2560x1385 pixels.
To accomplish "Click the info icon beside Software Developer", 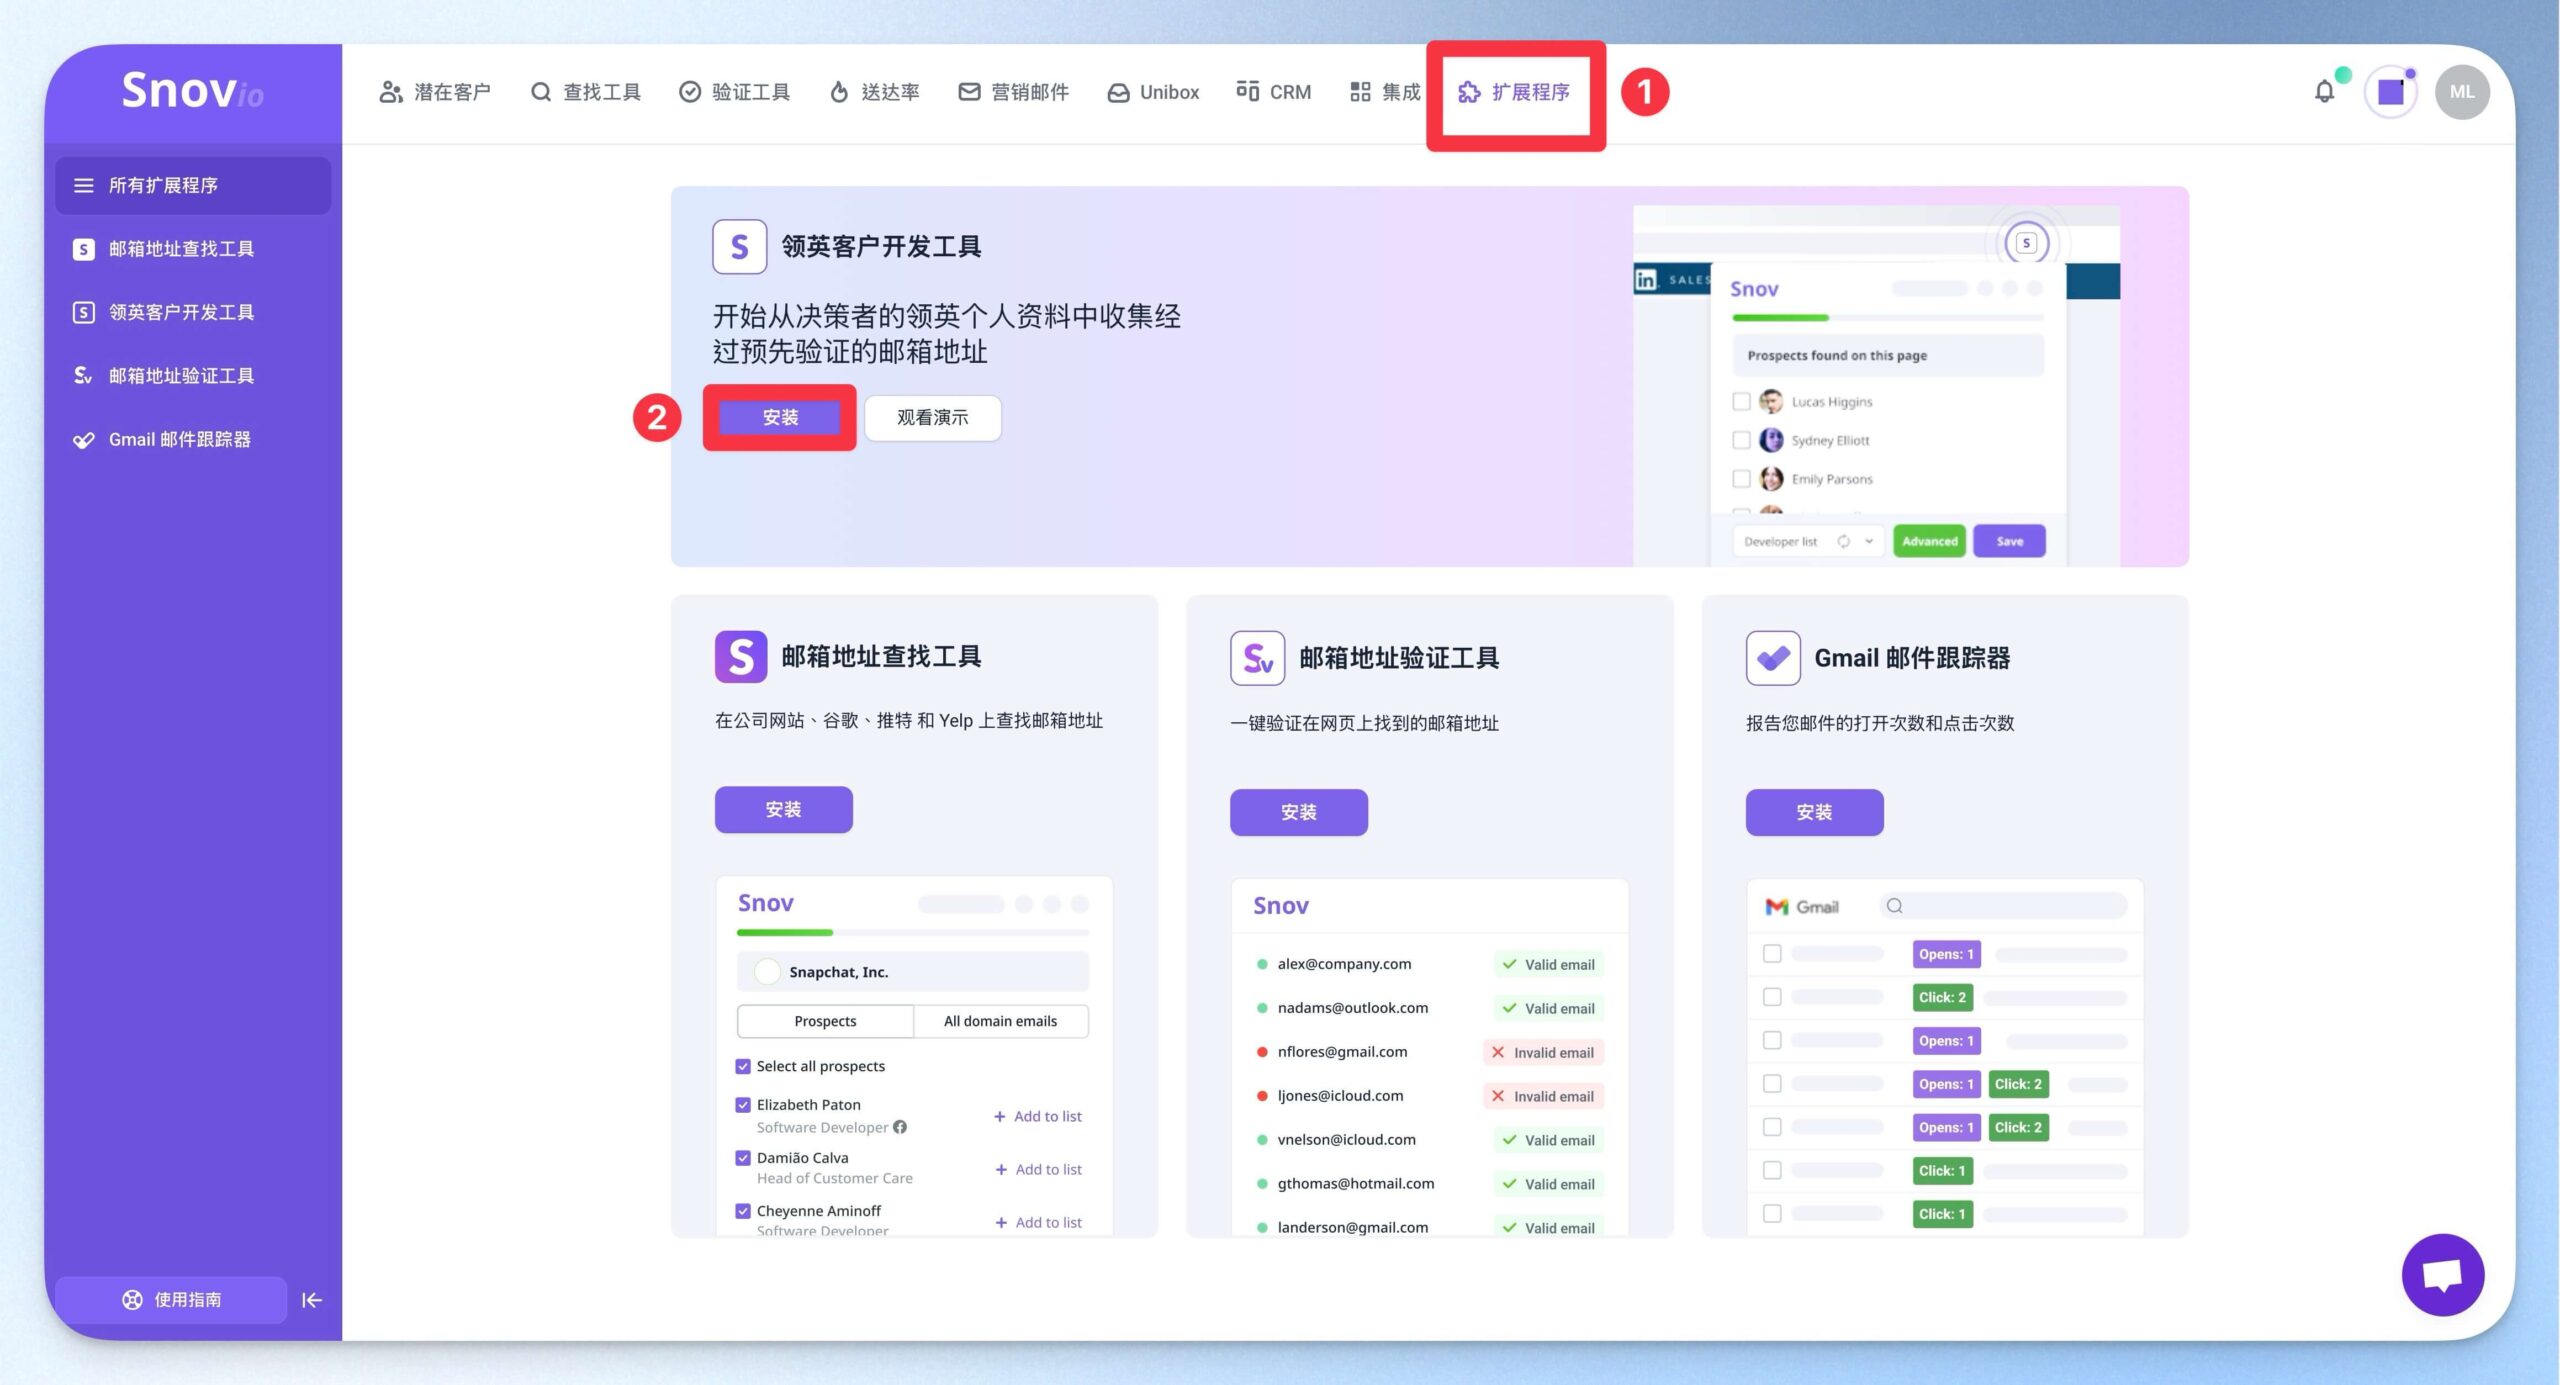I will [x=900, y=1127].
